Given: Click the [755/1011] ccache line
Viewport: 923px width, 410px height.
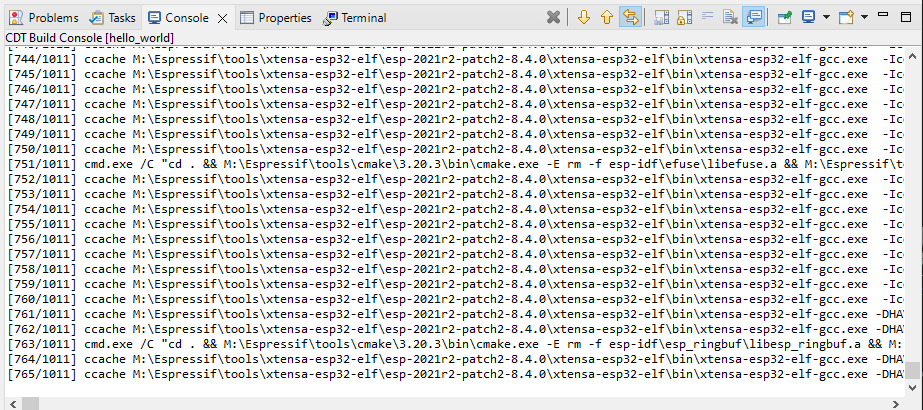Looking at the screenshot, I should coord(456,224).
